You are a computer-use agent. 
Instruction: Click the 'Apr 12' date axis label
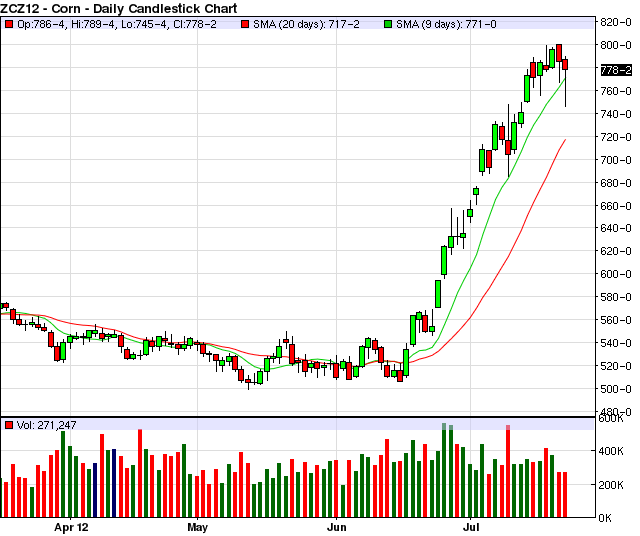point(71,527)
